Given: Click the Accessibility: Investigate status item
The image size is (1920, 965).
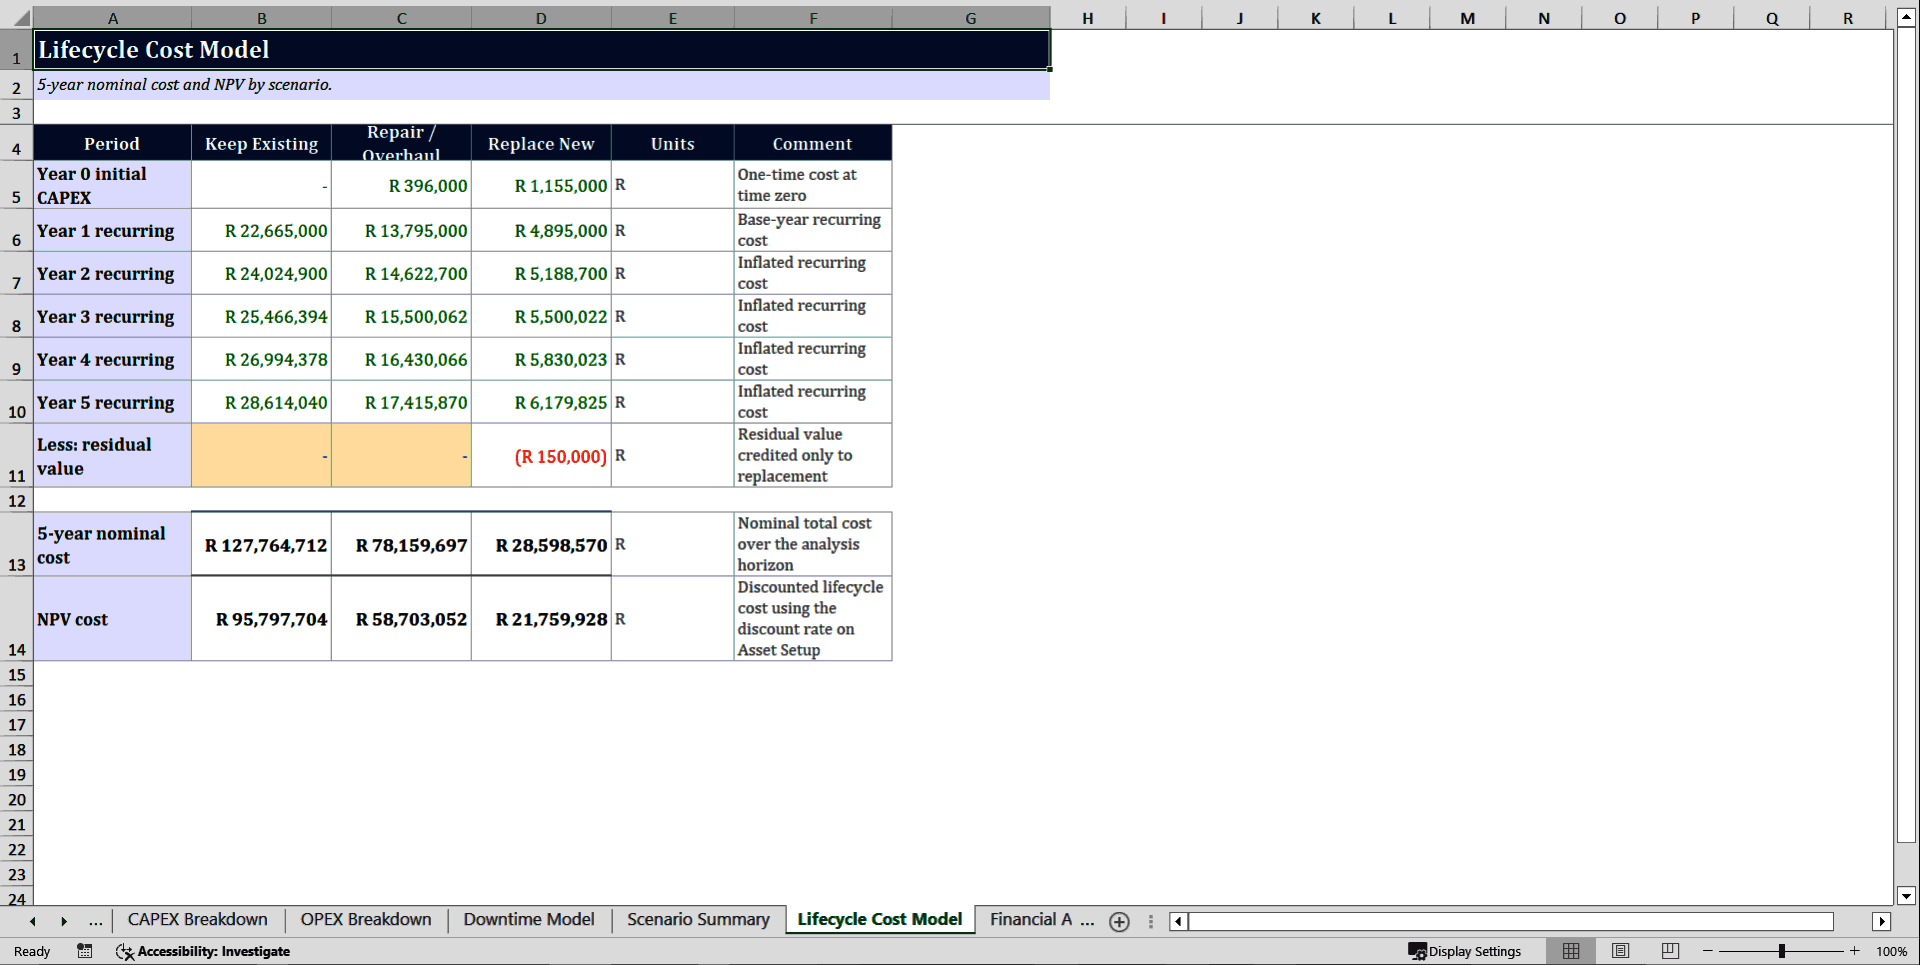Looking at the screenshot, I should point(203,951).
